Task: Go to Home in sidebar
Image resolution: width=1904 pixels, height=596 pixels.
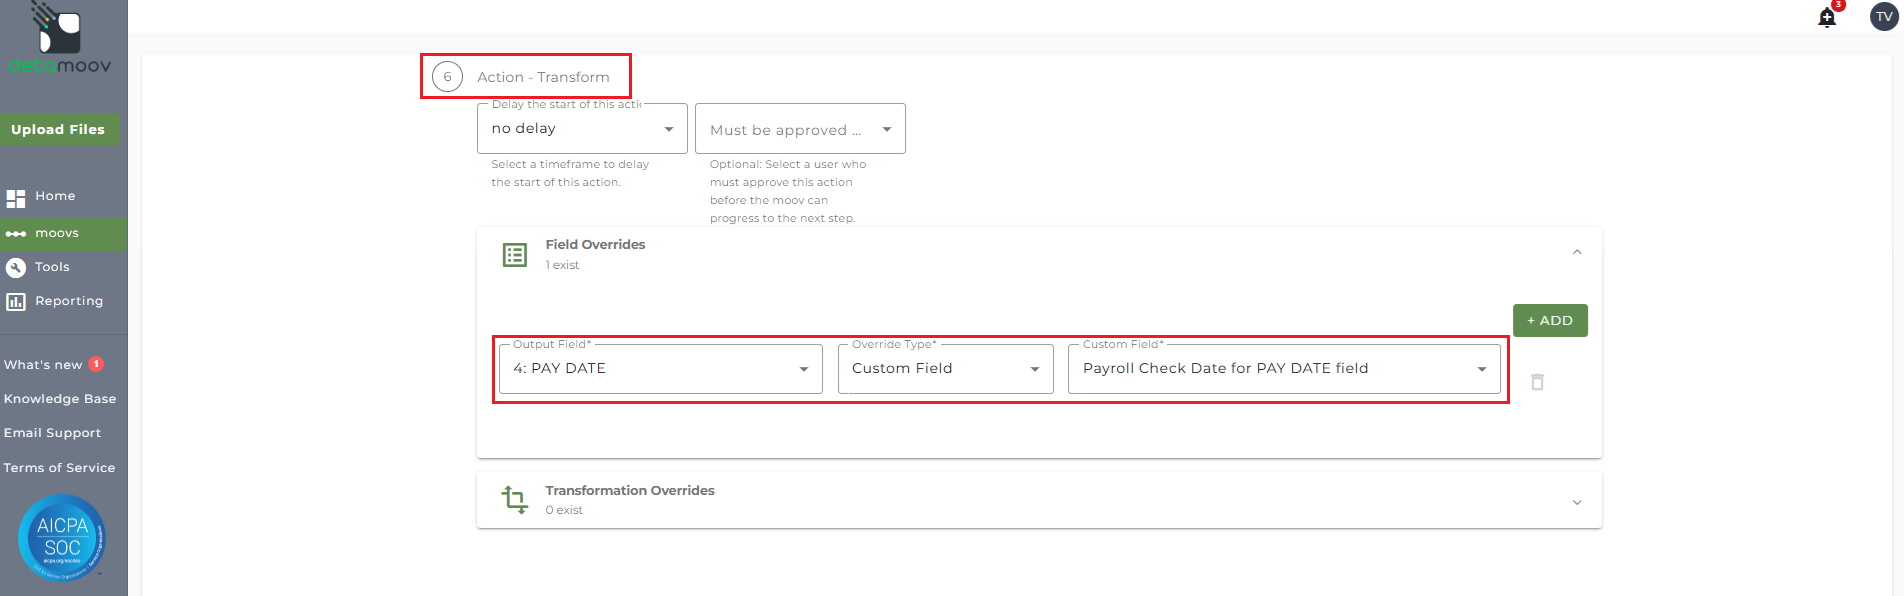Action: tap(55, 196)
